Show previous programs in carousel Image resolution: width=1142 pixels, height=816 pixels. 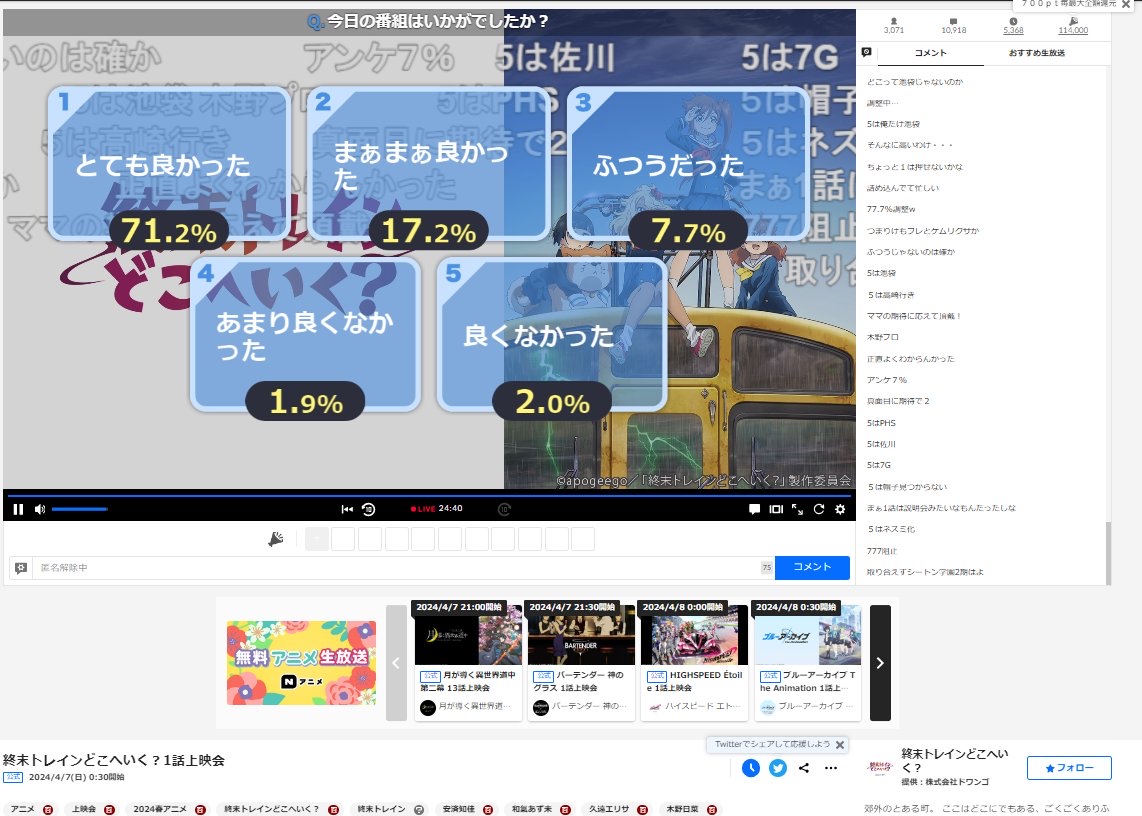(x=396, y=663)
